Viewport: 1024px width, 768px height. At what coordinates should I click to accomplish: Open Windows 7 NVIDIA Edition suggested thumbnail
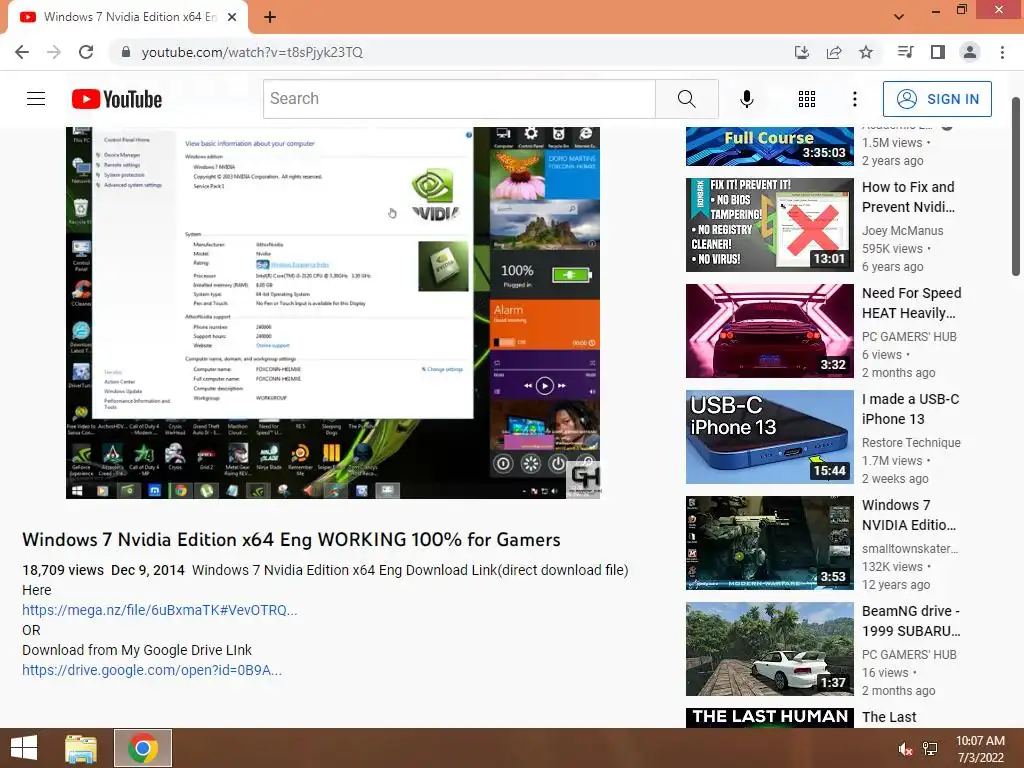[769, 543]
